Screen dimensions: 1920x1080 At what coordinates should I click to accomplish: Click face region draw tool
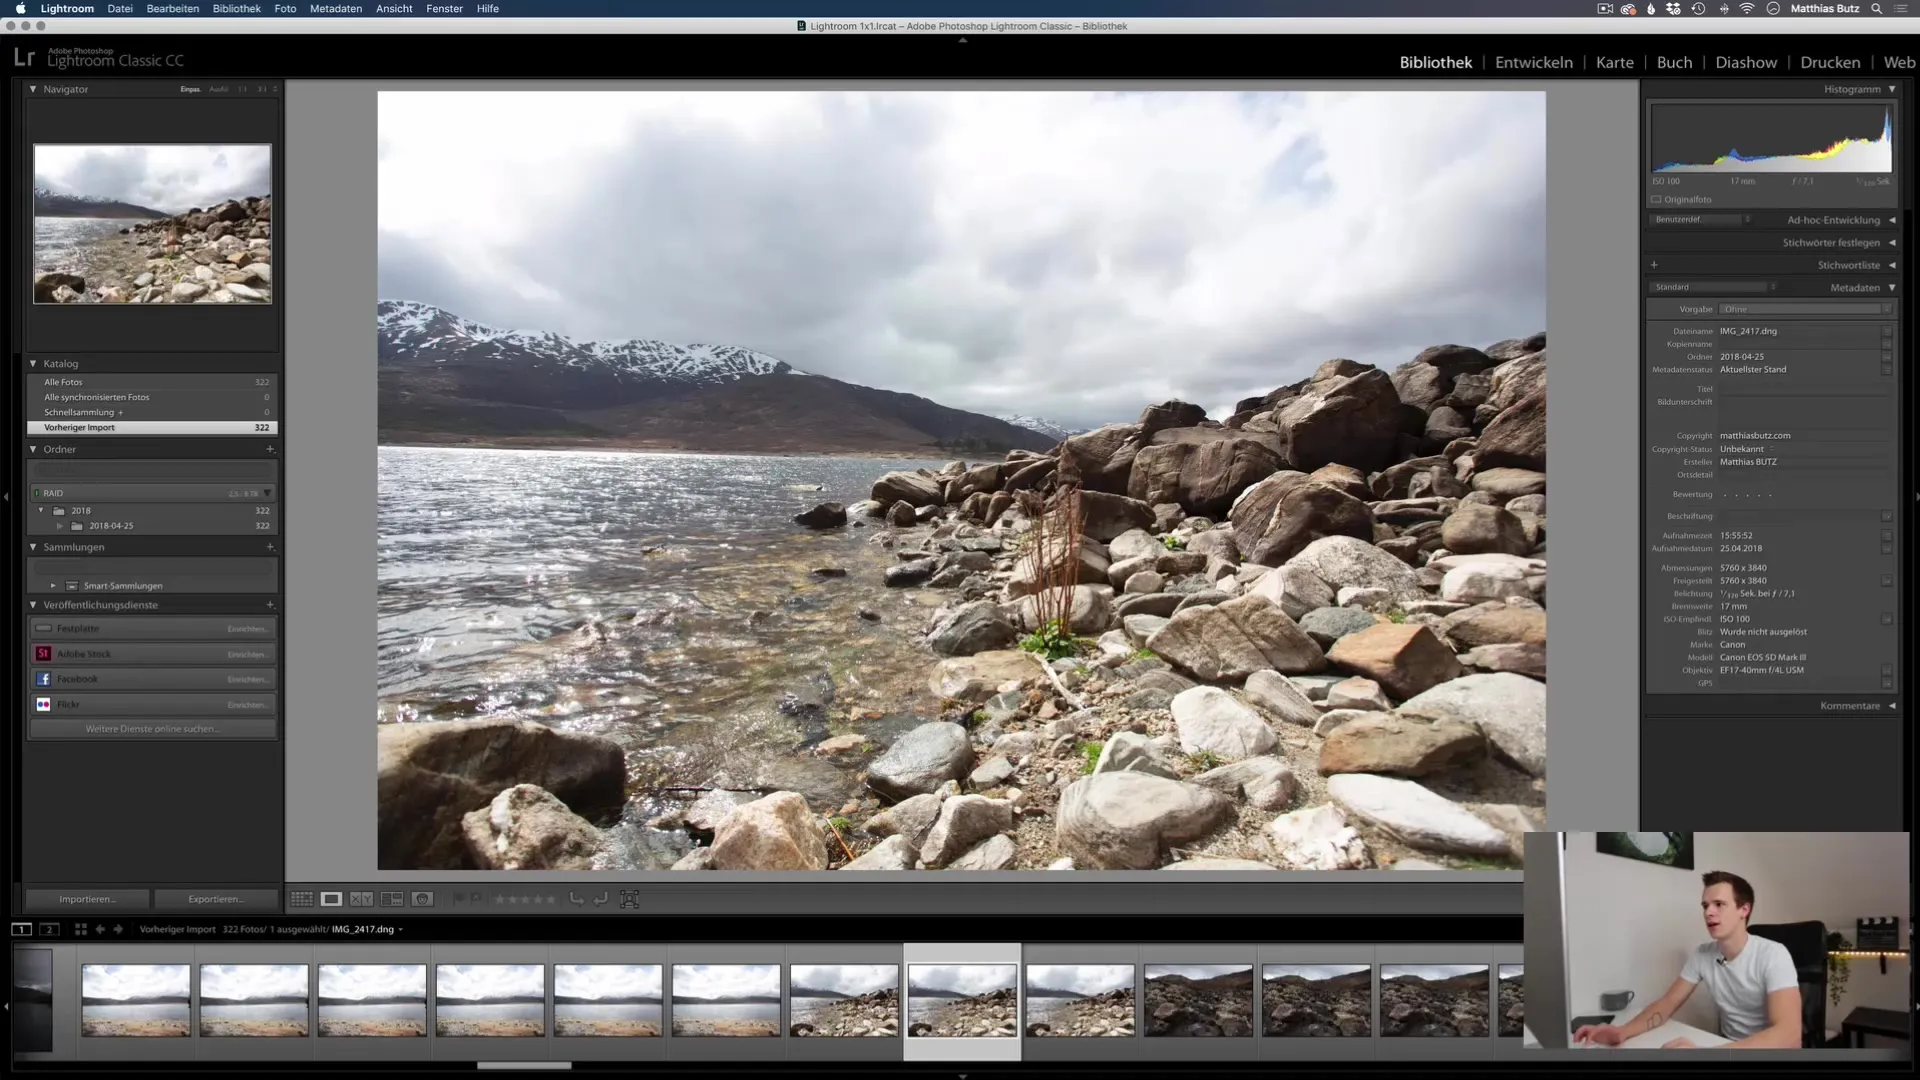pyautogui.click(x=629, y=899)
